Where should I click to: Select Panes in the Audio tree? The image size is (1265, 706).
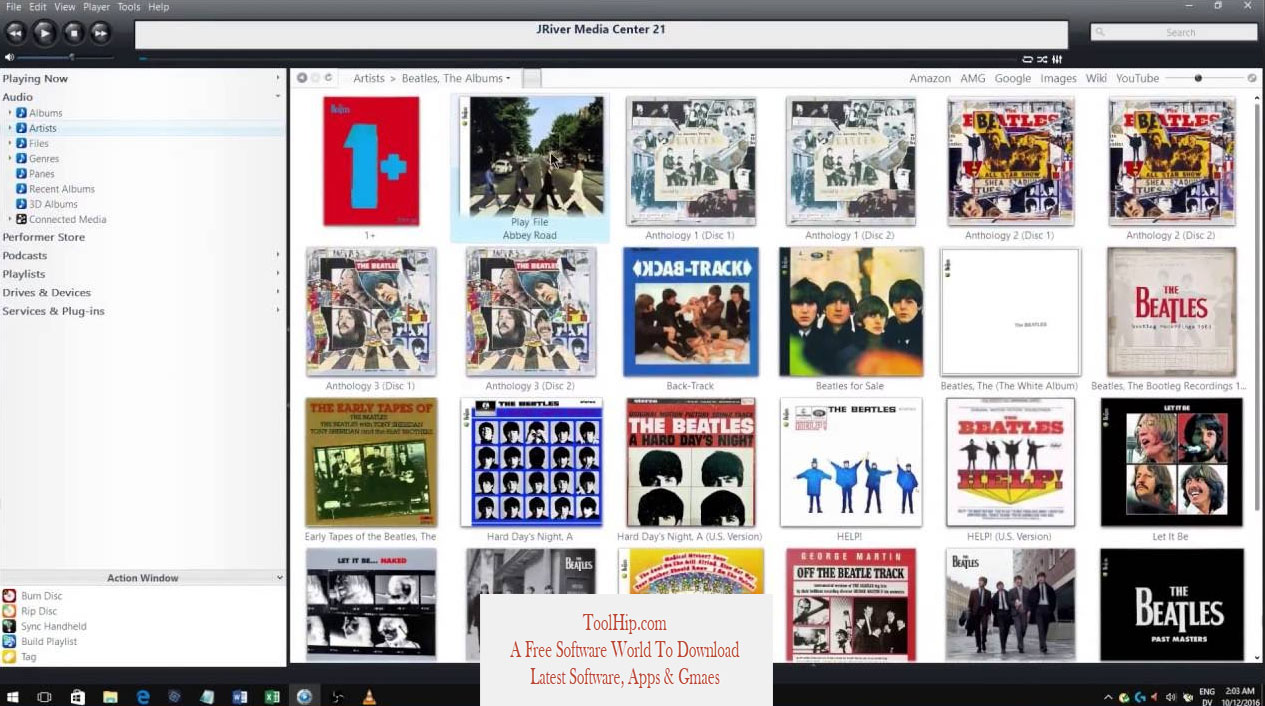point(41,174)
